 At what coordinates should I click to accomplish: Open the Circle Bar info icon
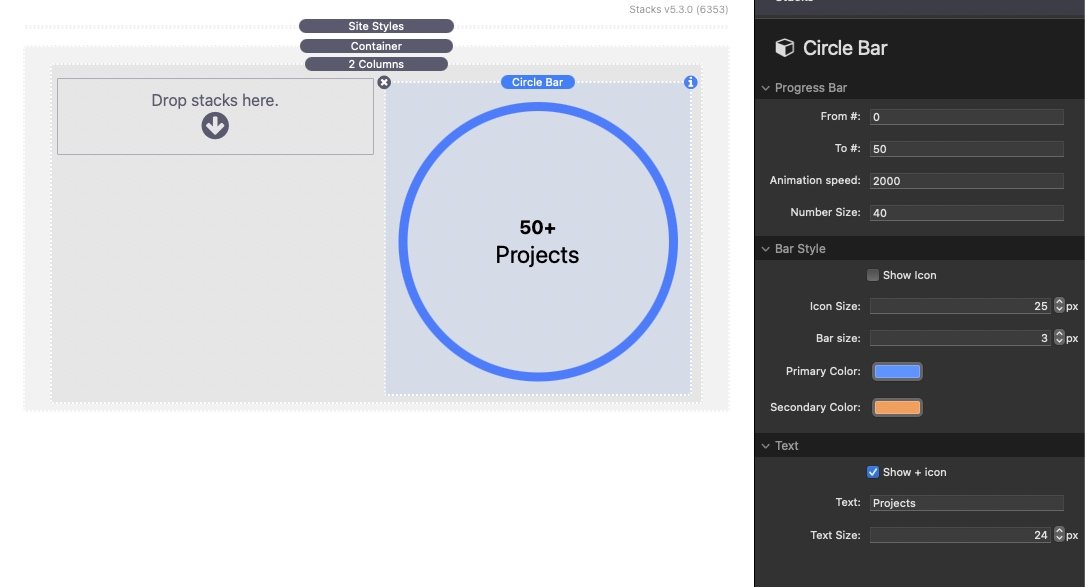point(690,82)
